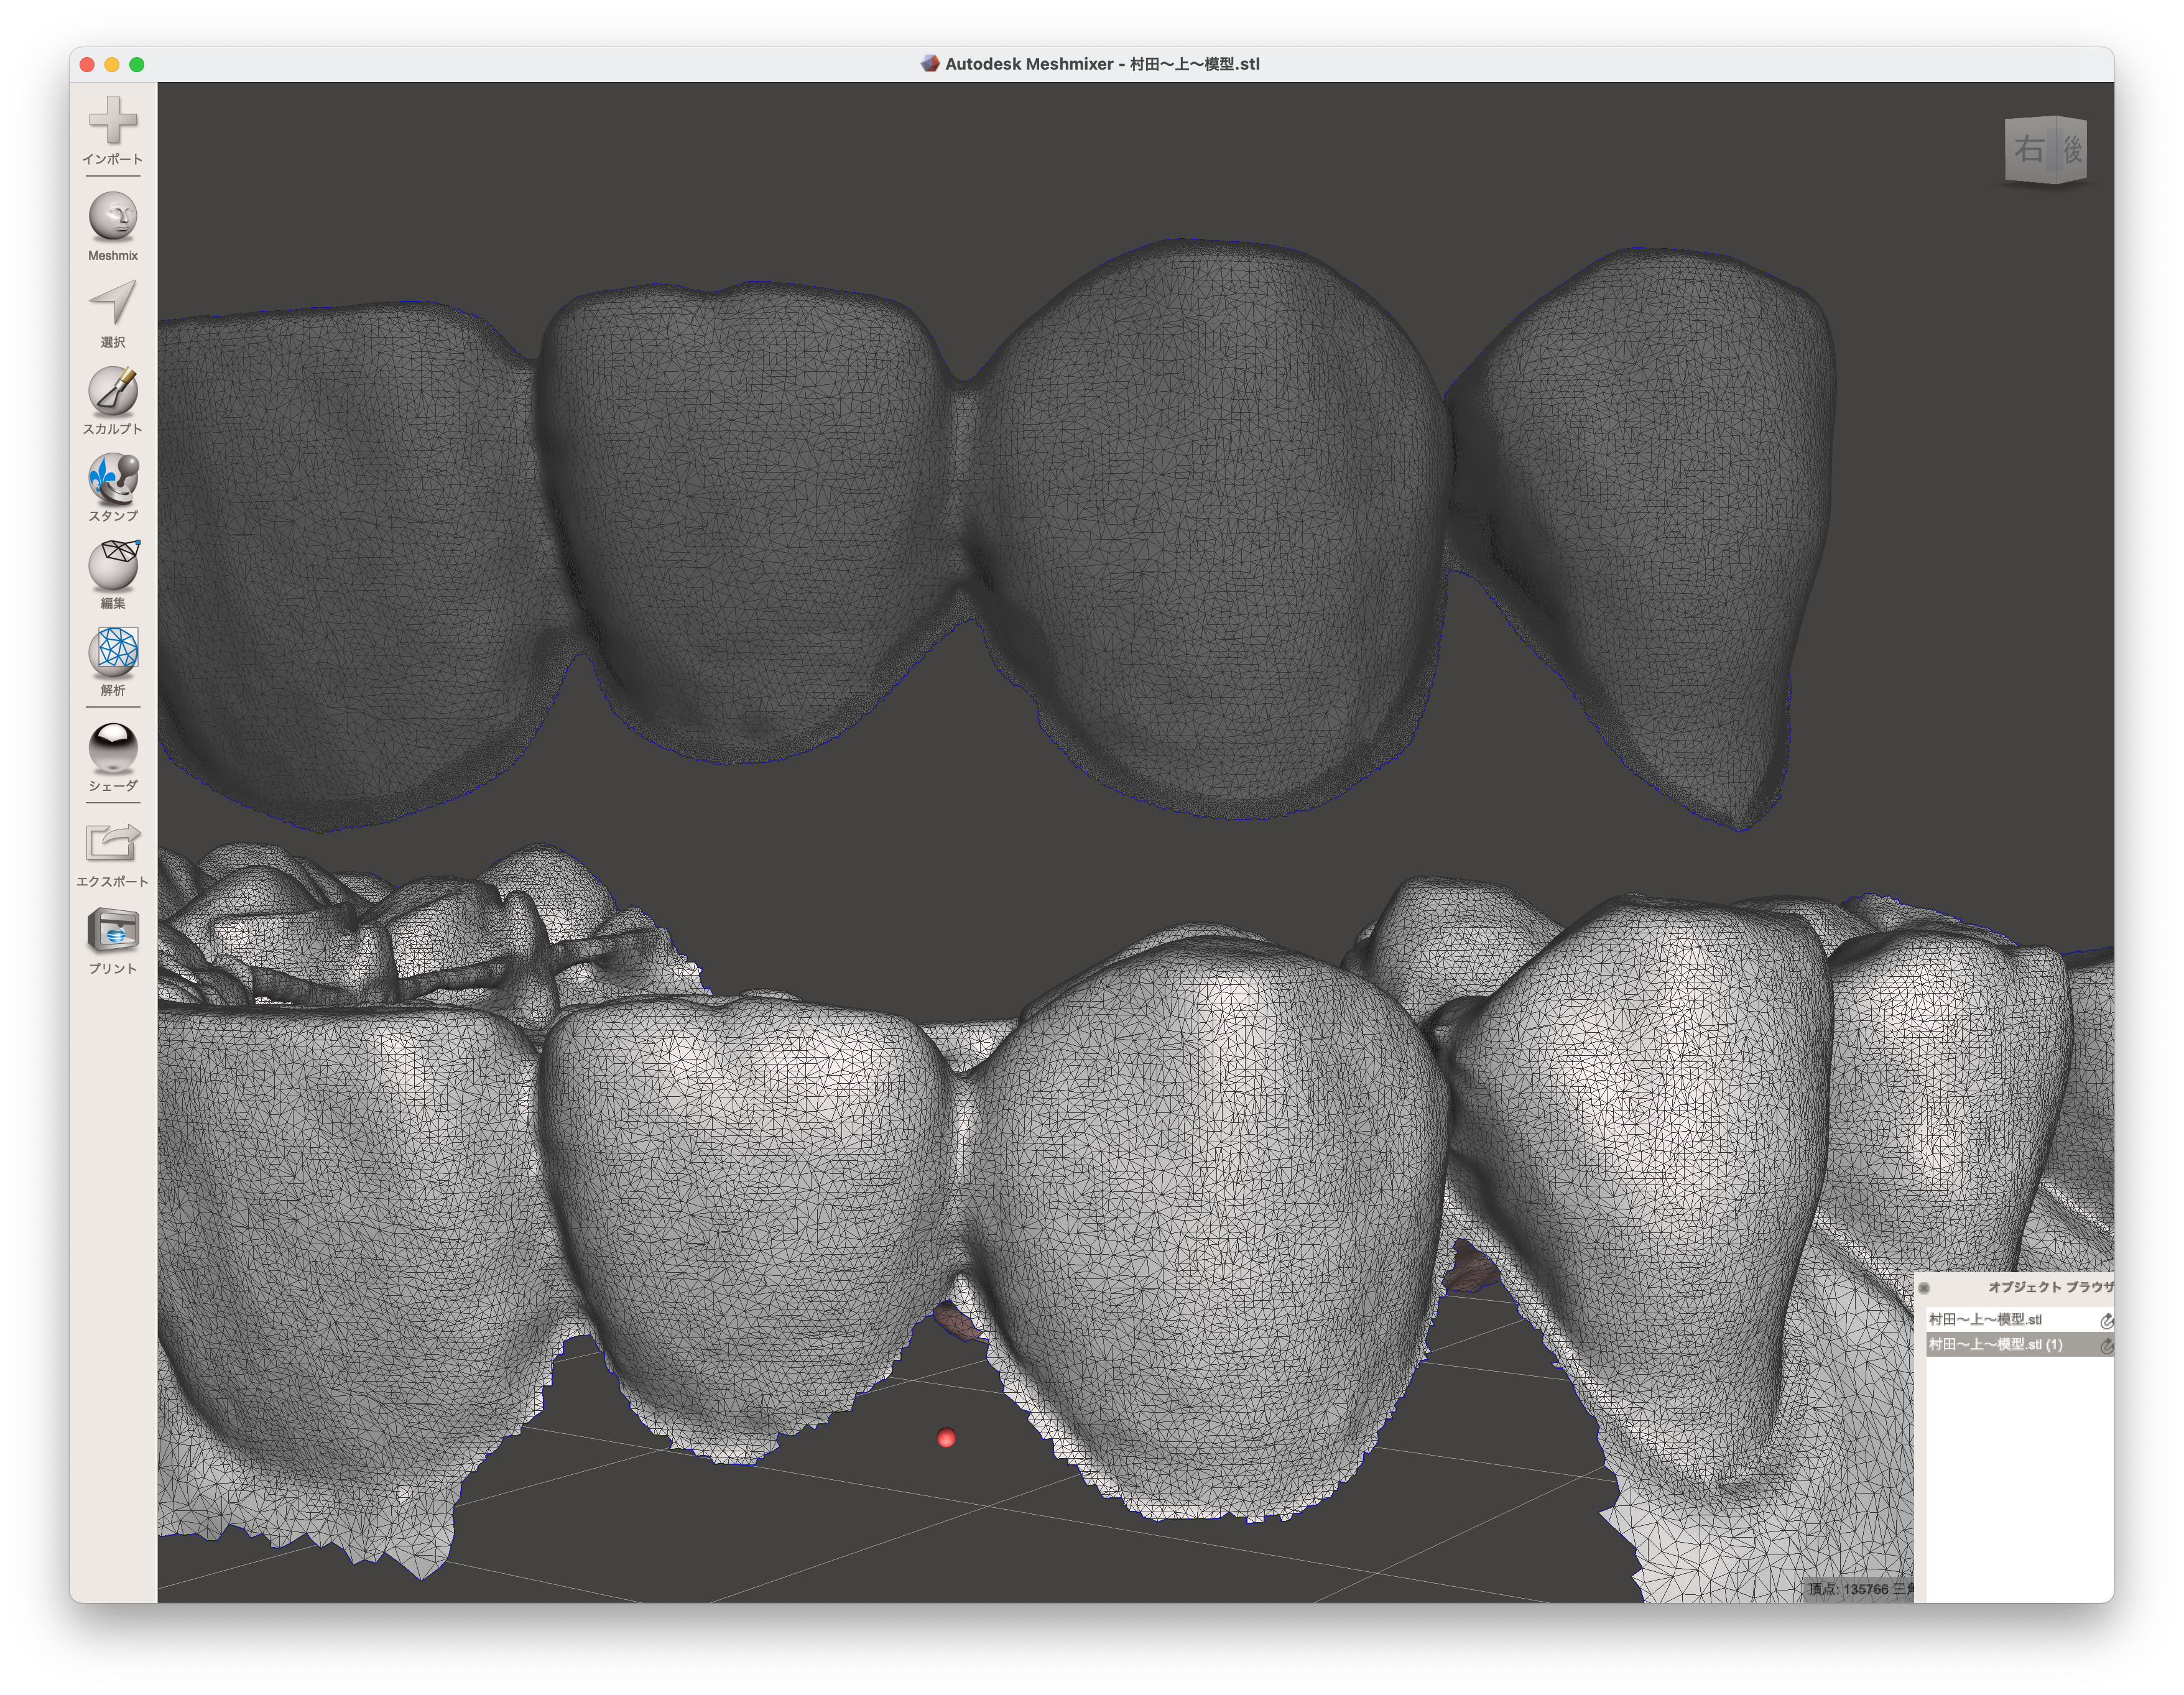This screenshot has width=2184, height=1695.
Task: Click the Import (インポート) plus icon
Action: click(x=113, y=121)
